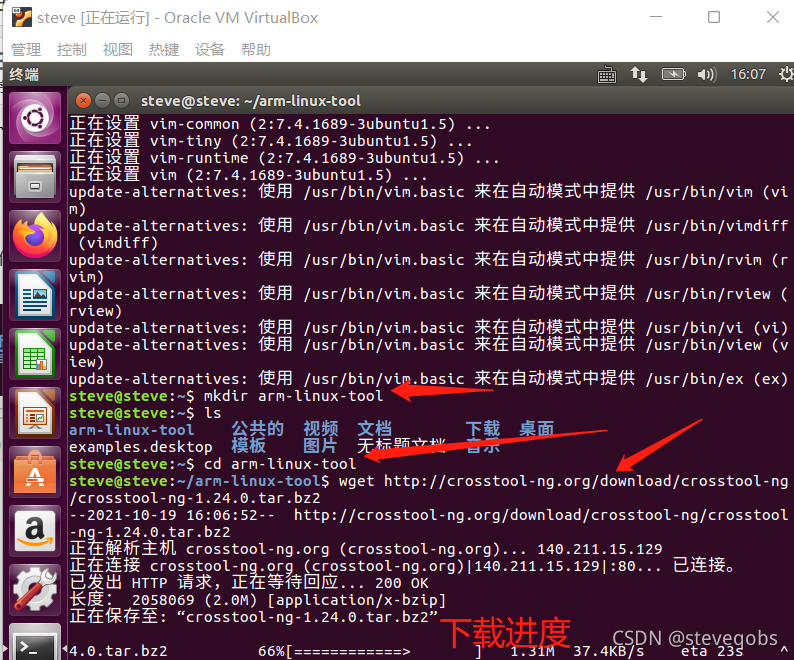
Task: Open Amazon launcher in dock
Action: (34, 530)
